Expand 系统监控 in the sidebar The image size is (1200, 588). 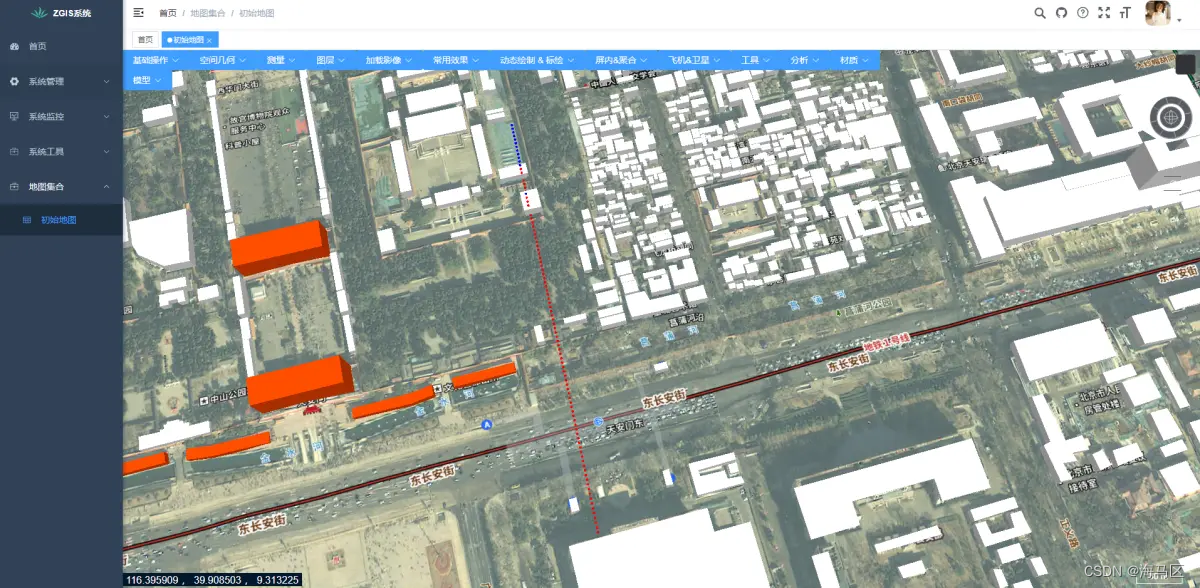[x=61, y=116]
